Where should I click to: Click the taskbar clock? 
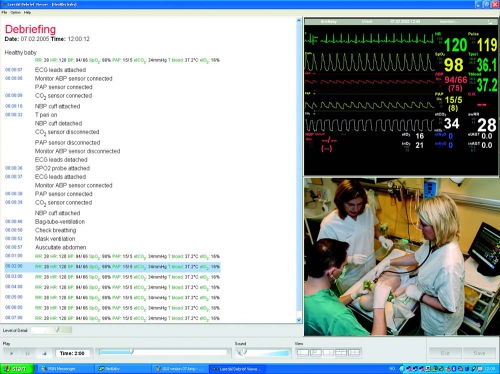[x=489, y=369]
